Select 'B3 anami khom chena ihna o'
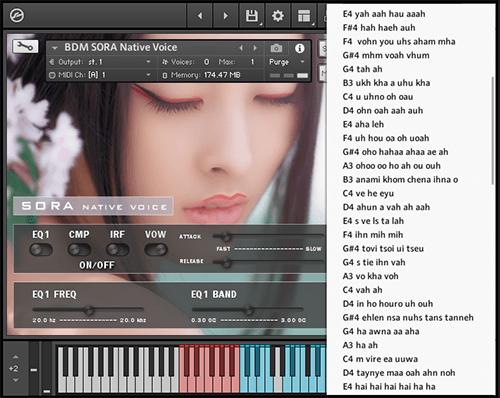Viewport: 500px width, 398px height. (x=400, y=180)
